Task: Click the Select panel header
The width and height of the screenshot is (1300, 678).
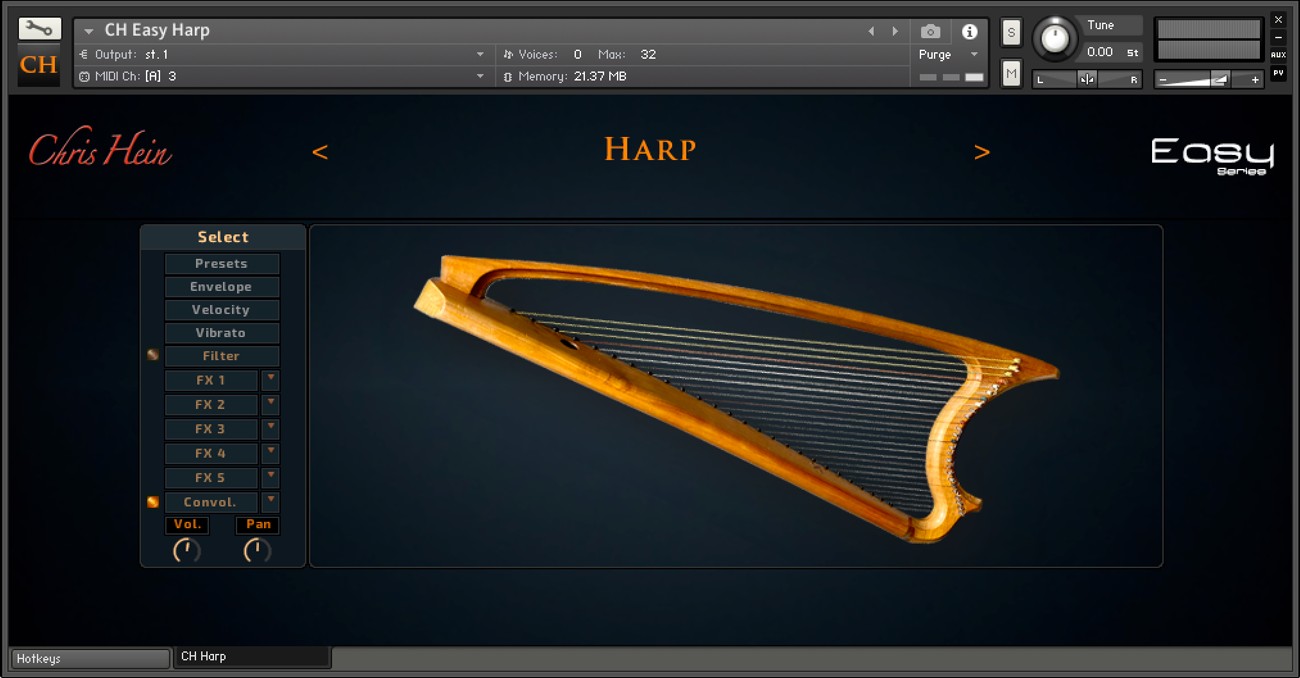Action: coord(223,237)
